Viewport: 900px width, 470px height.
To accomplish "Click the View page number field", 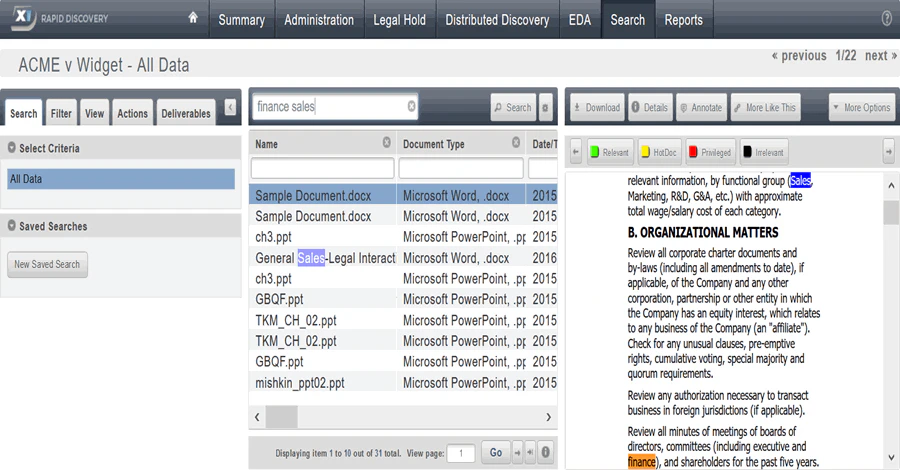I will click(461, 453).
